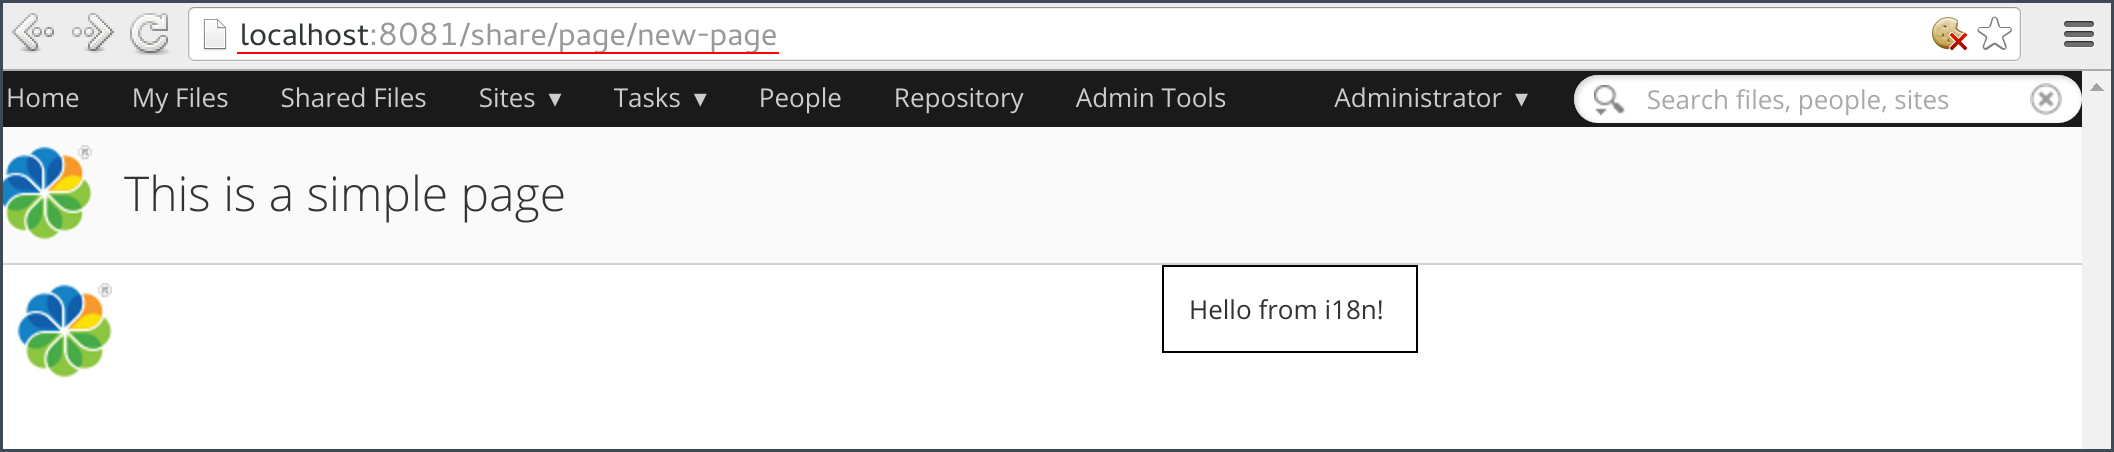Viewport: 2114px width, 452px height.
Task: Click the Alfresco logo in header
Action: click(47, 192)
